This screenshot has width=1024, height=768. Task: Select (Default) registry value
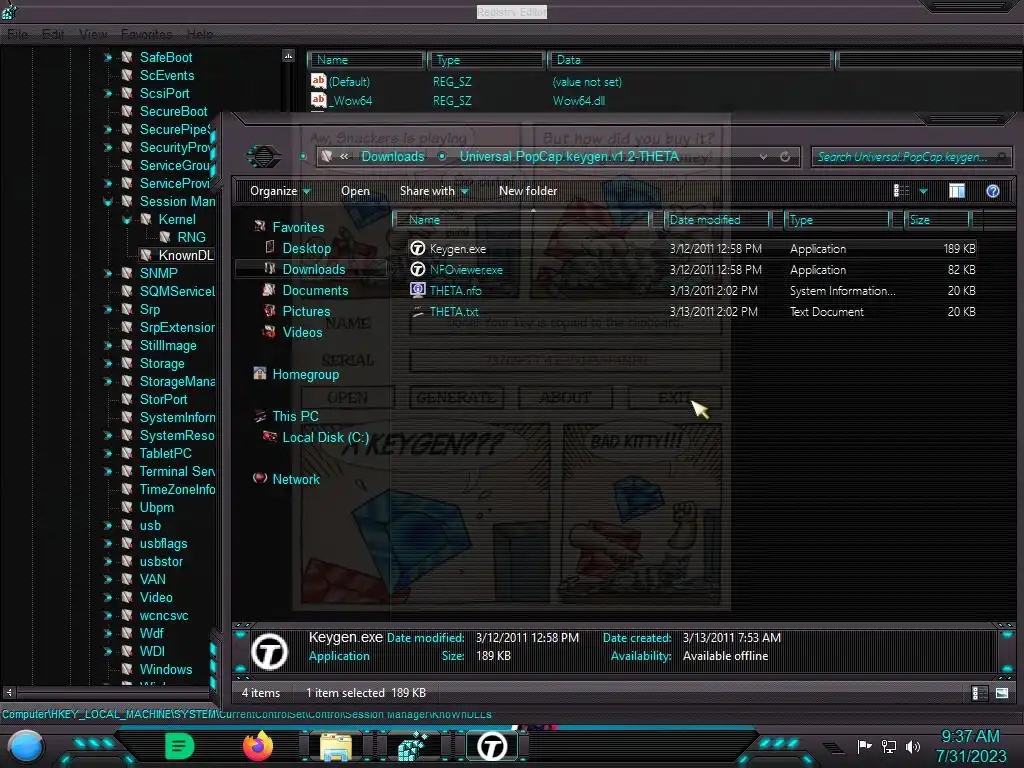pos(349,82)
